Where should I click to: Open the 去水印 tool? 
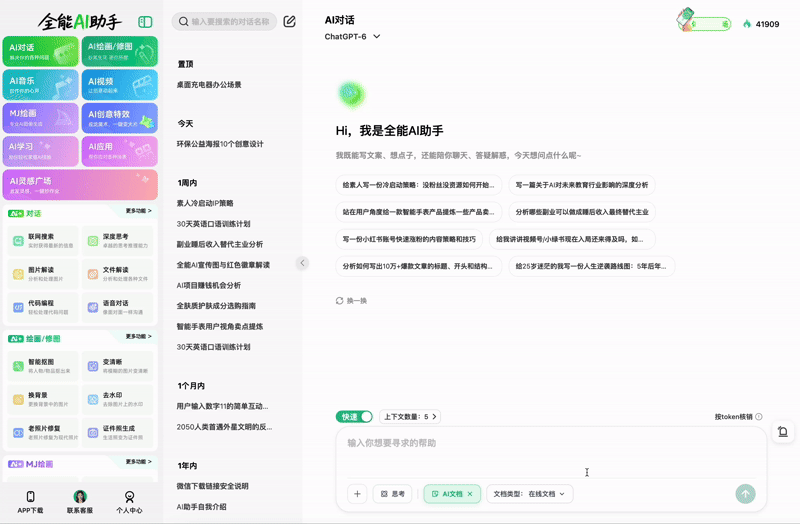pos(118,399)
